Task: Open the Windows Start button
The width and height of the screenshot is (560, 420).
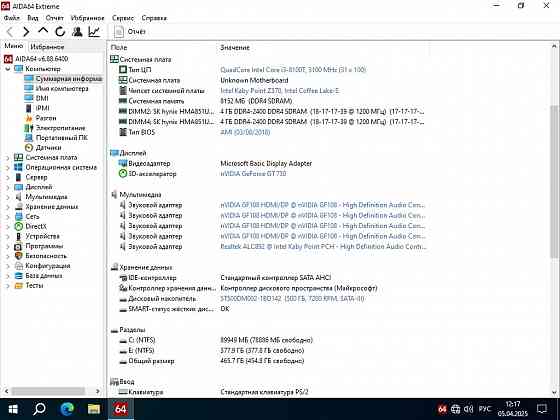Action: pos(13,409)
